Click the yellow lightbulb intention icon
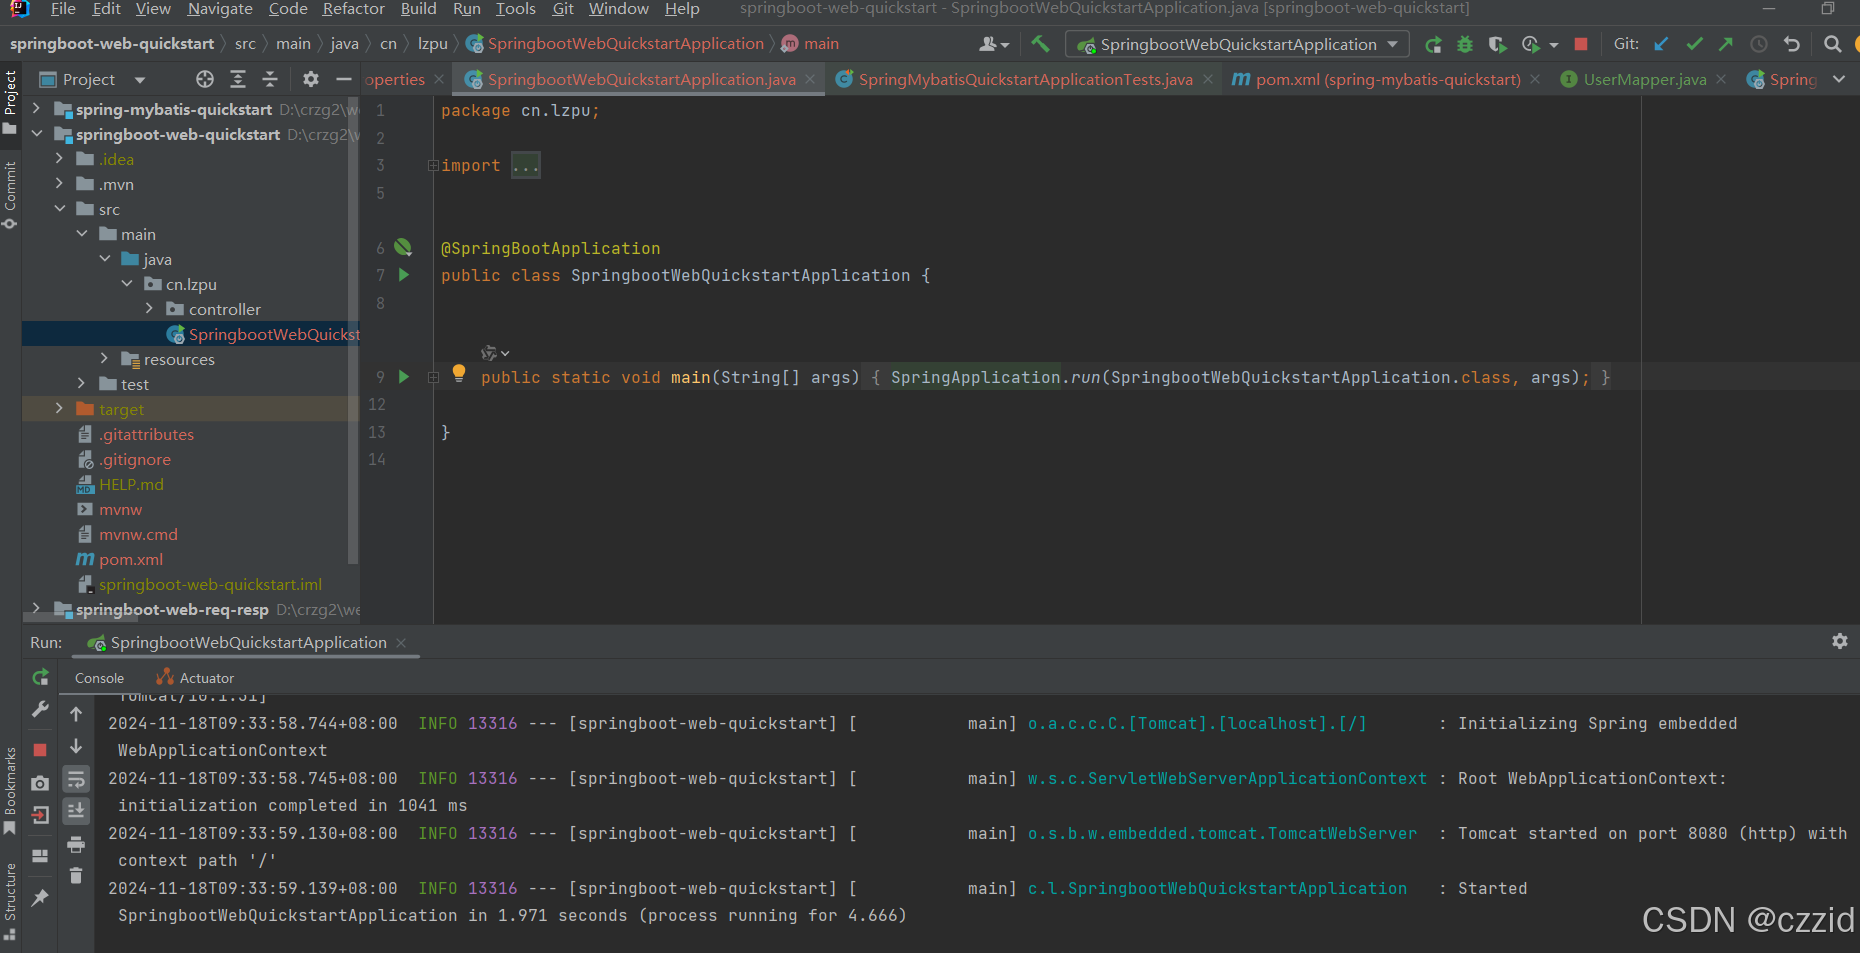1860x953 pixels. [459, 373]
